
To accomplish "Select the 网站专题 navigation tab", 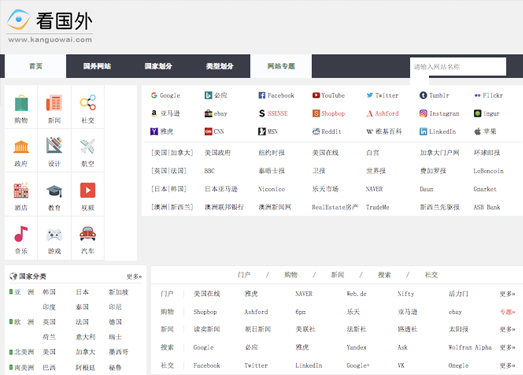I will [x=281, y=66].
